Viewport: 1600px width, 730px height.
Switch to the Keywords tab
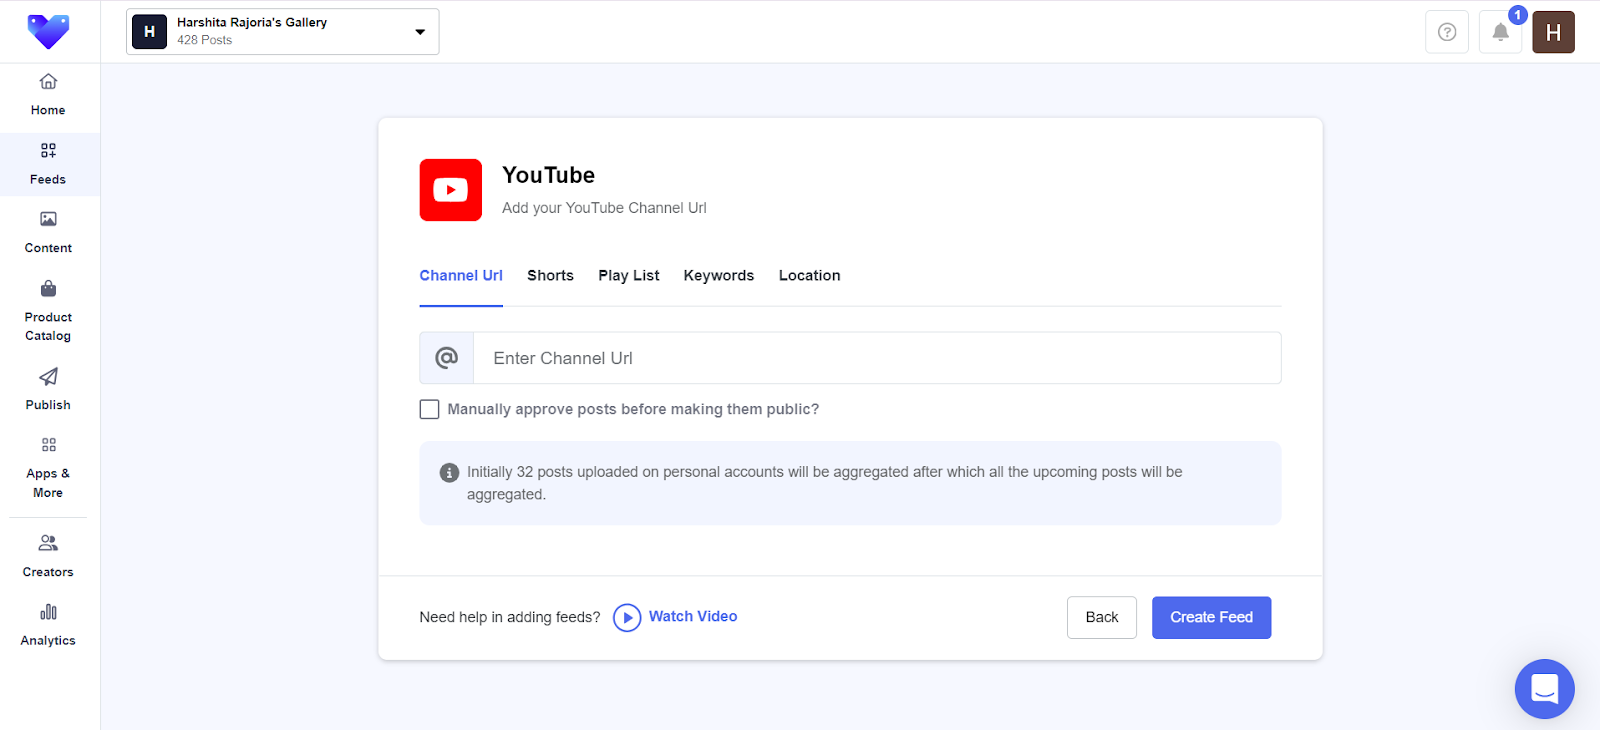coord(719,276)
